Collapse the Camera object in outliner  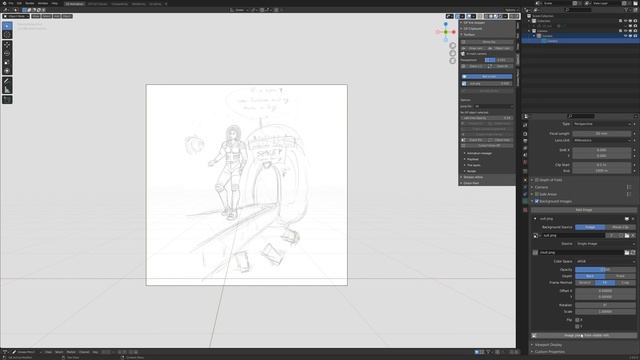[534, 36]
